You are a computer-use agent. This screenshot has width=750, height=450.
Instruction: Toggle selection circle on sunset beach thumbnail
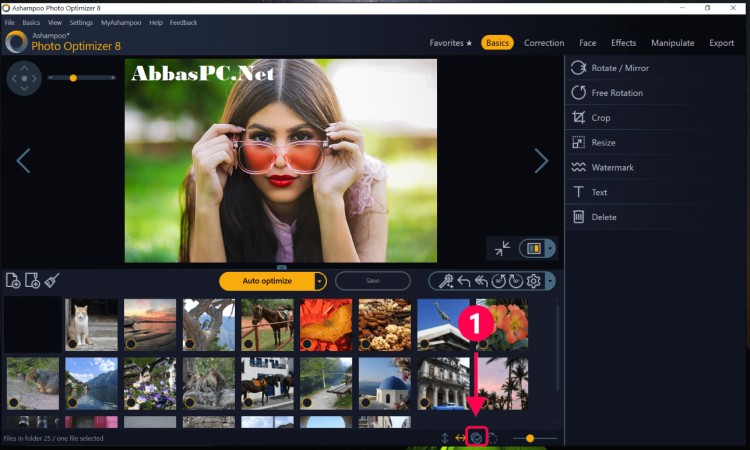pyautogui.click(x=131, y=343)
